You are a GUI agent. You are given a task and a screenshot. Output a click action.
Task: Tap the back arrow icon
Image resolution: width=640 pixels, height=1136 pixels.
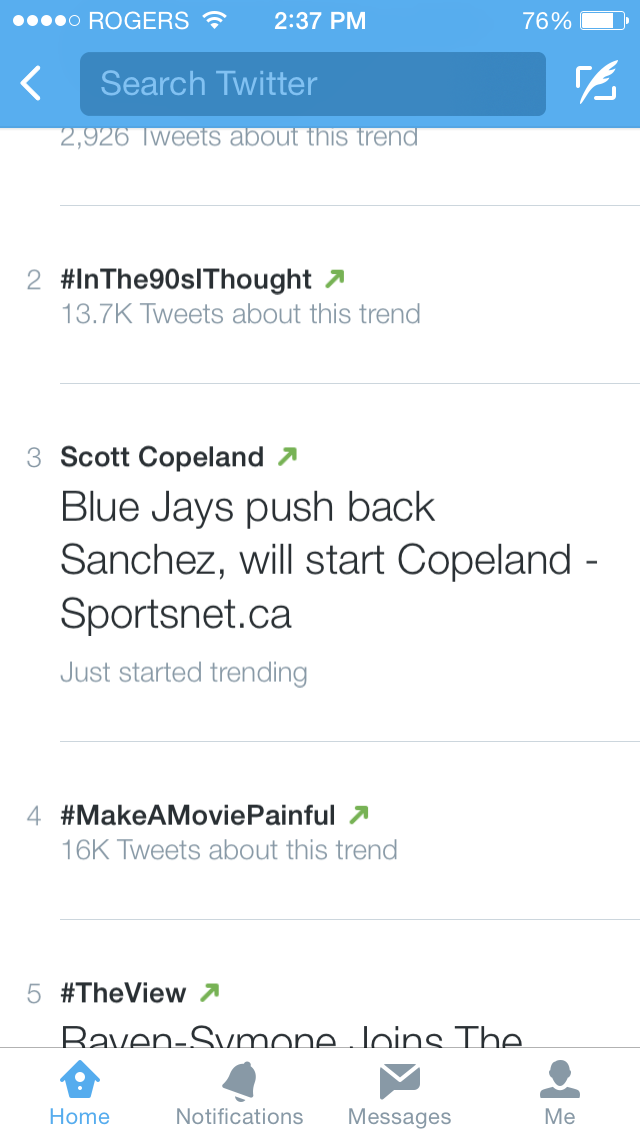pyautogui.click(x=32, y=84)
